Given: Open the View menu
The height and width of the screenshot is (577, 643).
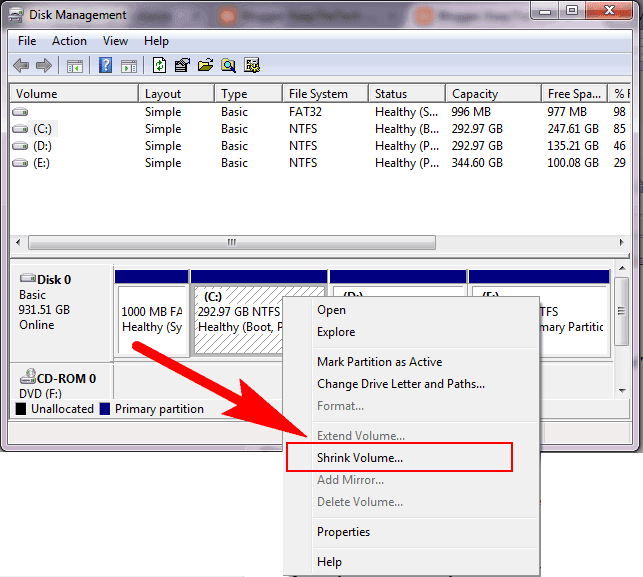Looking at the screenshot, I should [115, 41].
